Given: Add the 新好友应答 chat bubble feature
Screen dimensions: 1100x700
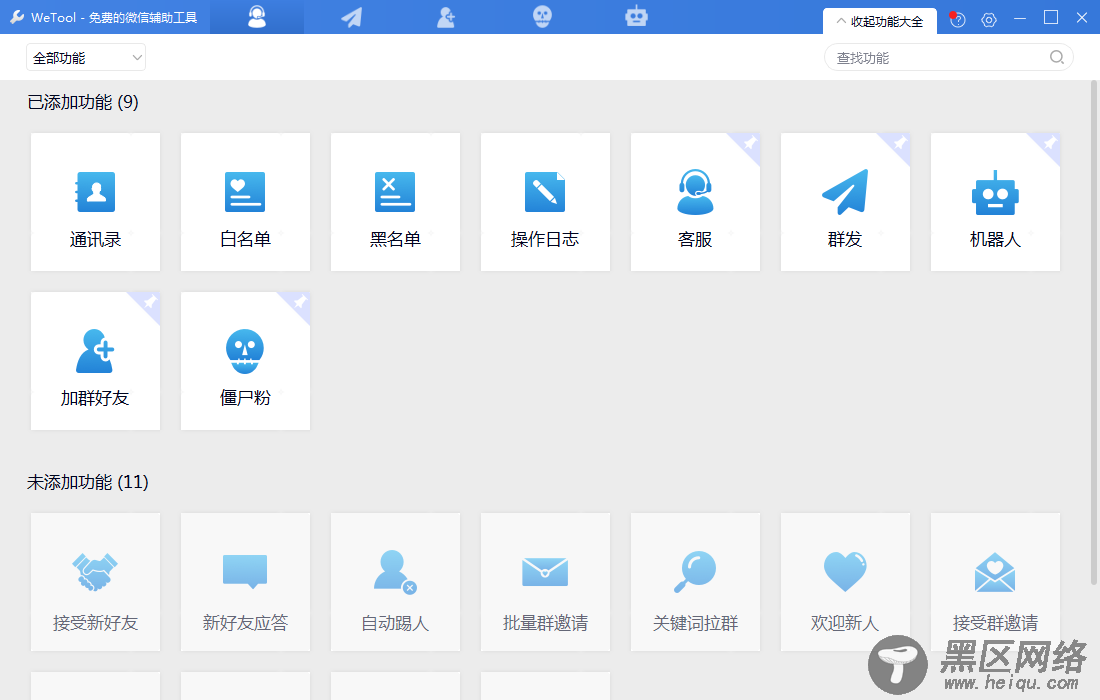Looking at the screenshot, I should 246,582.
